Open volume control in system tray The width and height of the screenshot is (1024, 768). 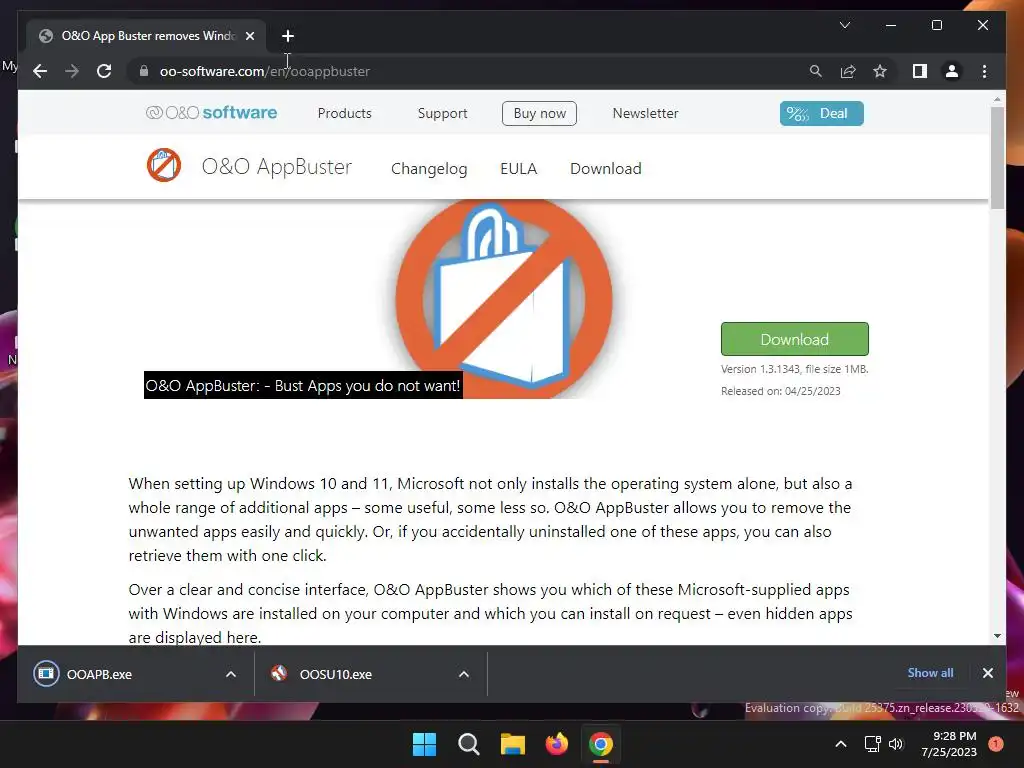896,744
